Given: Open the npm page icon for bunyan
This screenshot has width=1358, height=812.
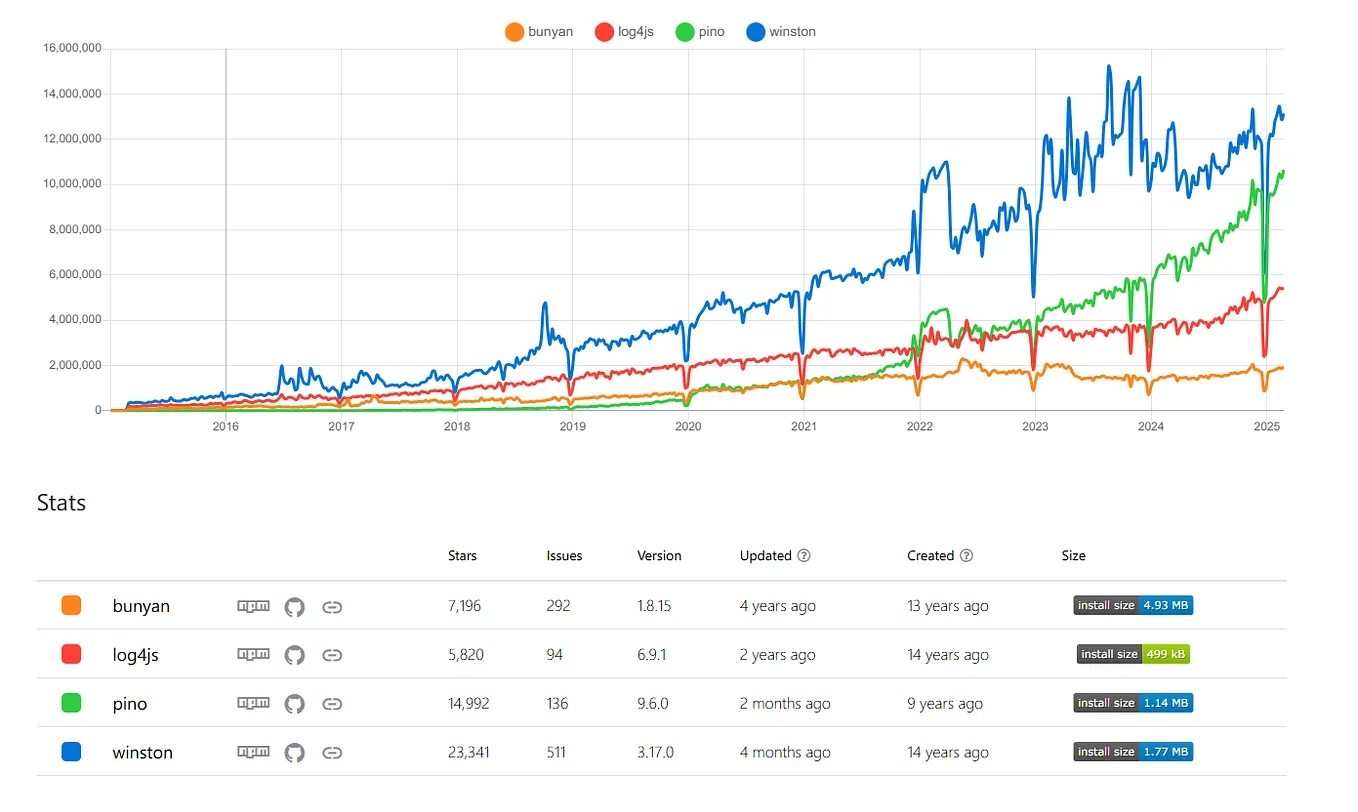Looking at the screenshot, I should click(253, 605).
